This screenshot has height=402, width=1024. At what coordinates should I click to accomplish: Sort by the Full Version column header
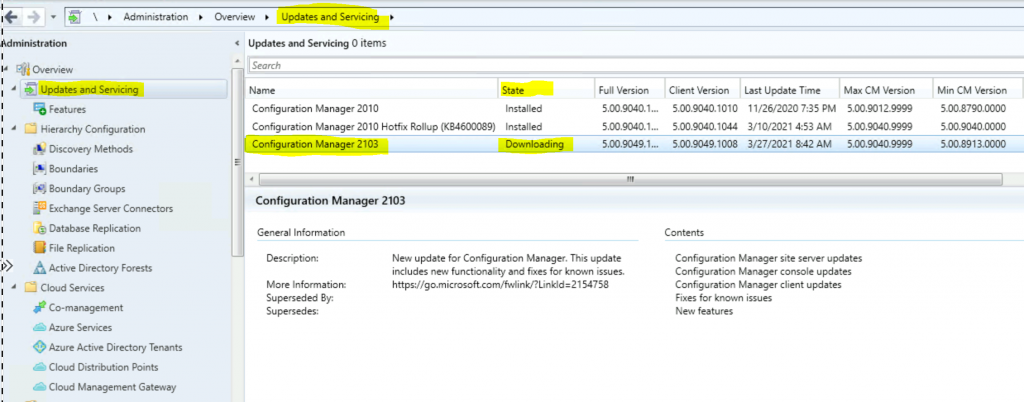pos(630,90)
